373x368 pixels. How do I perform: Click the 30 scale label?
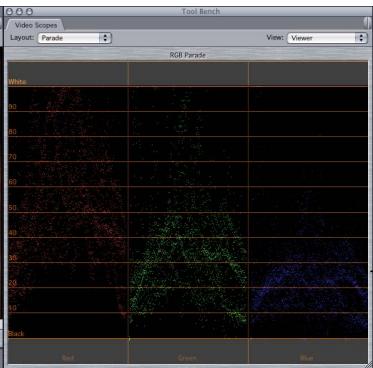[x=12, y=258]
